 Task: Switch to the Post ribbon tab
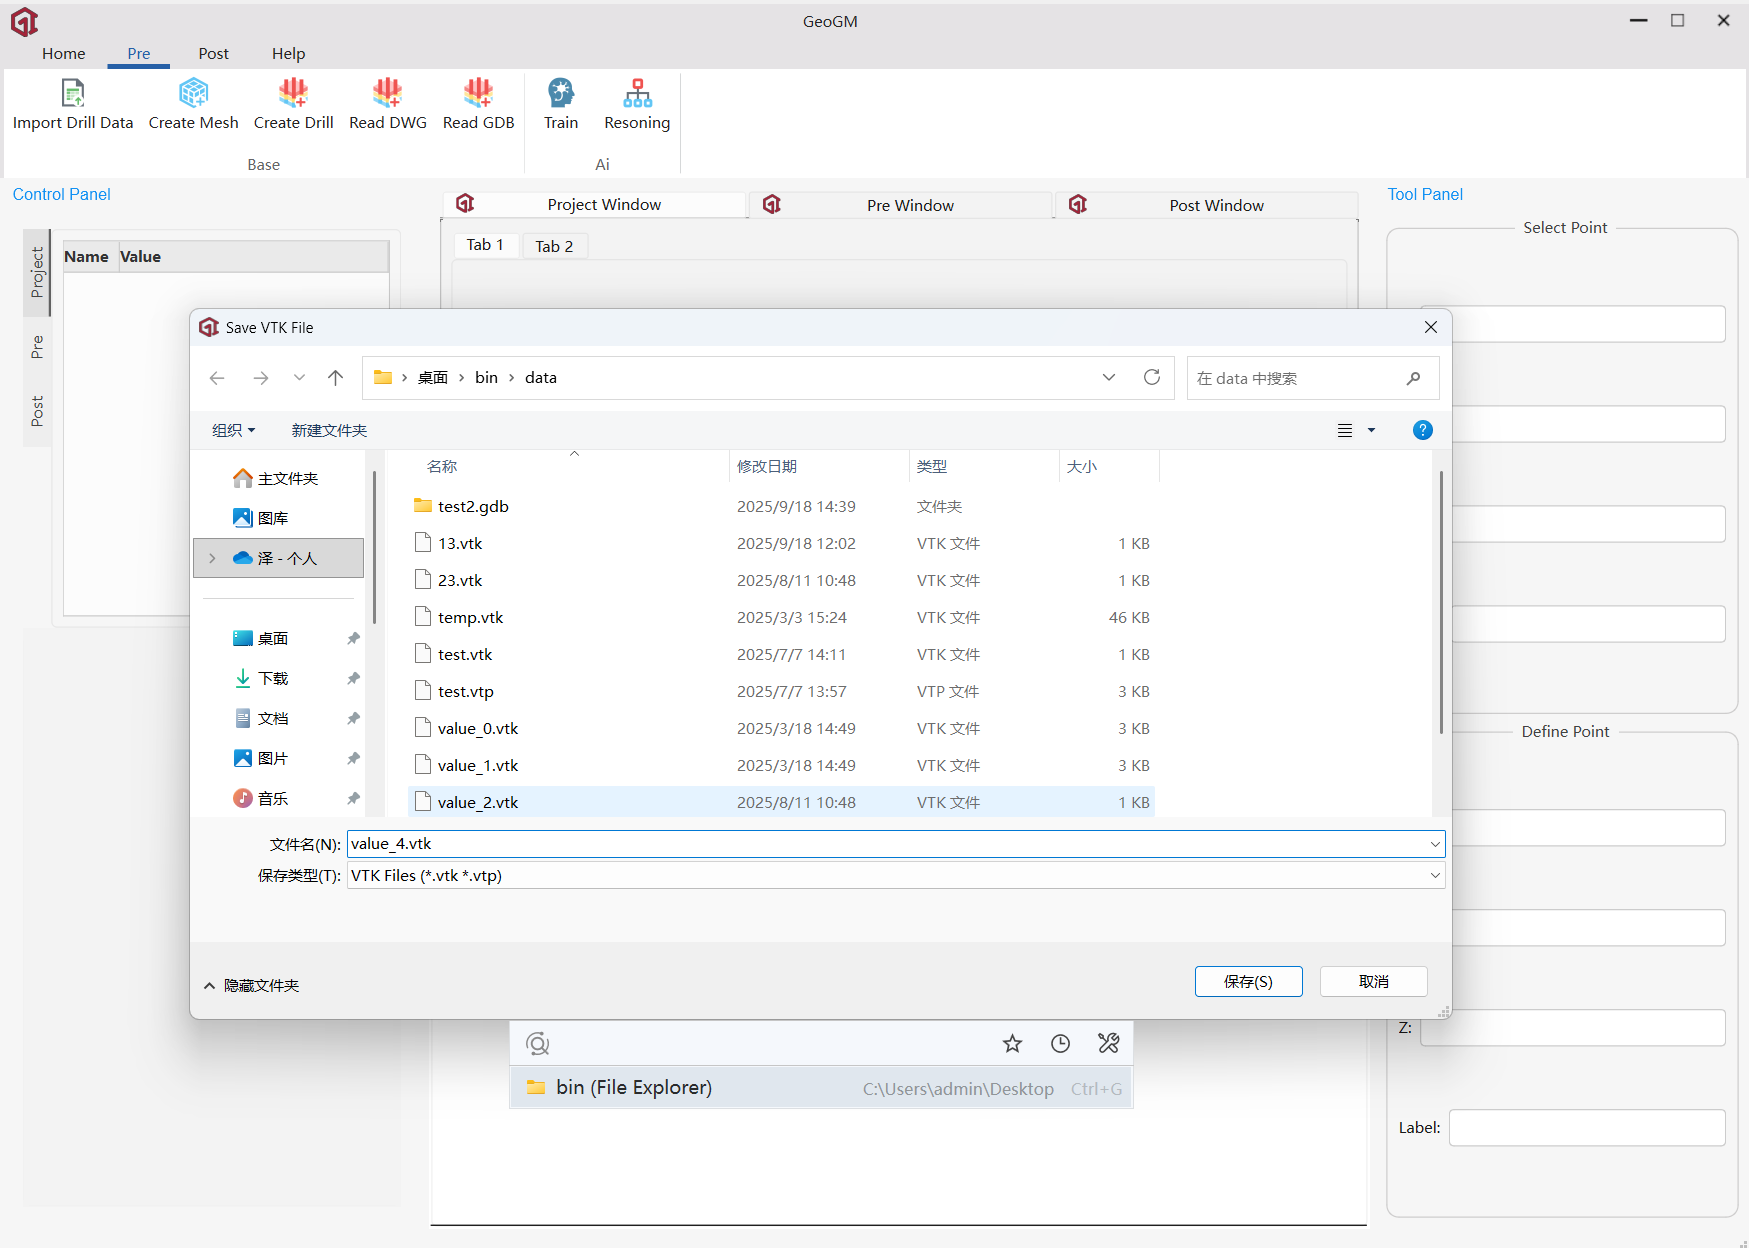213,54
